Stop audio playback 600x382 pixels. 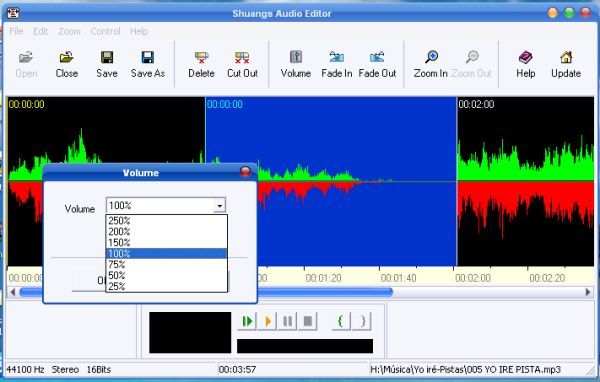point(308,321)
